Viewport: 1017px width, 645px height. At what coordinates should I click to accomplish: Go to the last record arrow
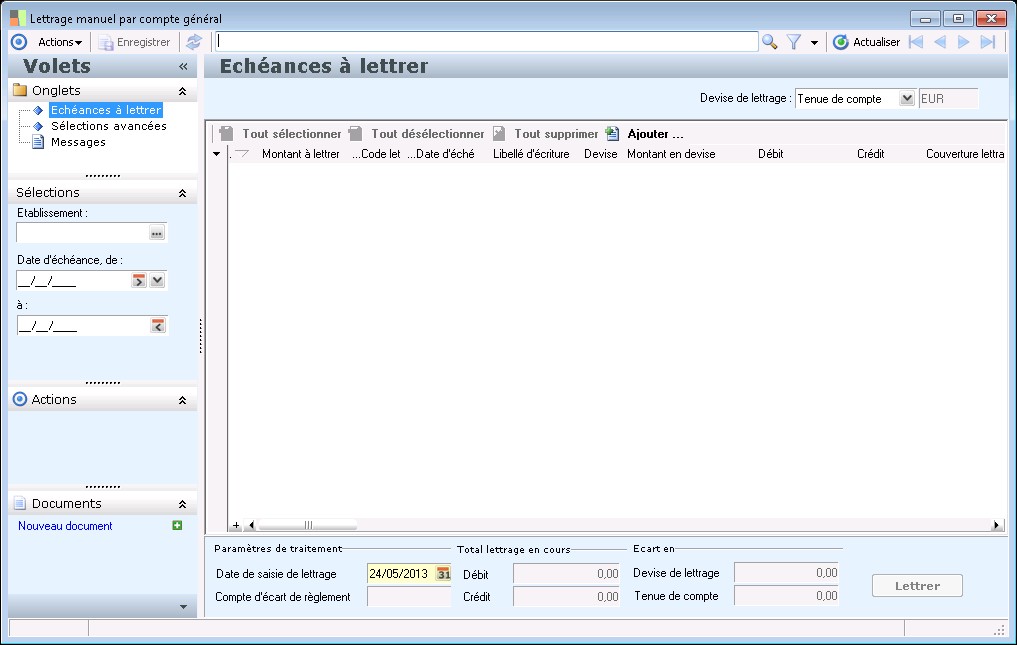coord(988,42)
